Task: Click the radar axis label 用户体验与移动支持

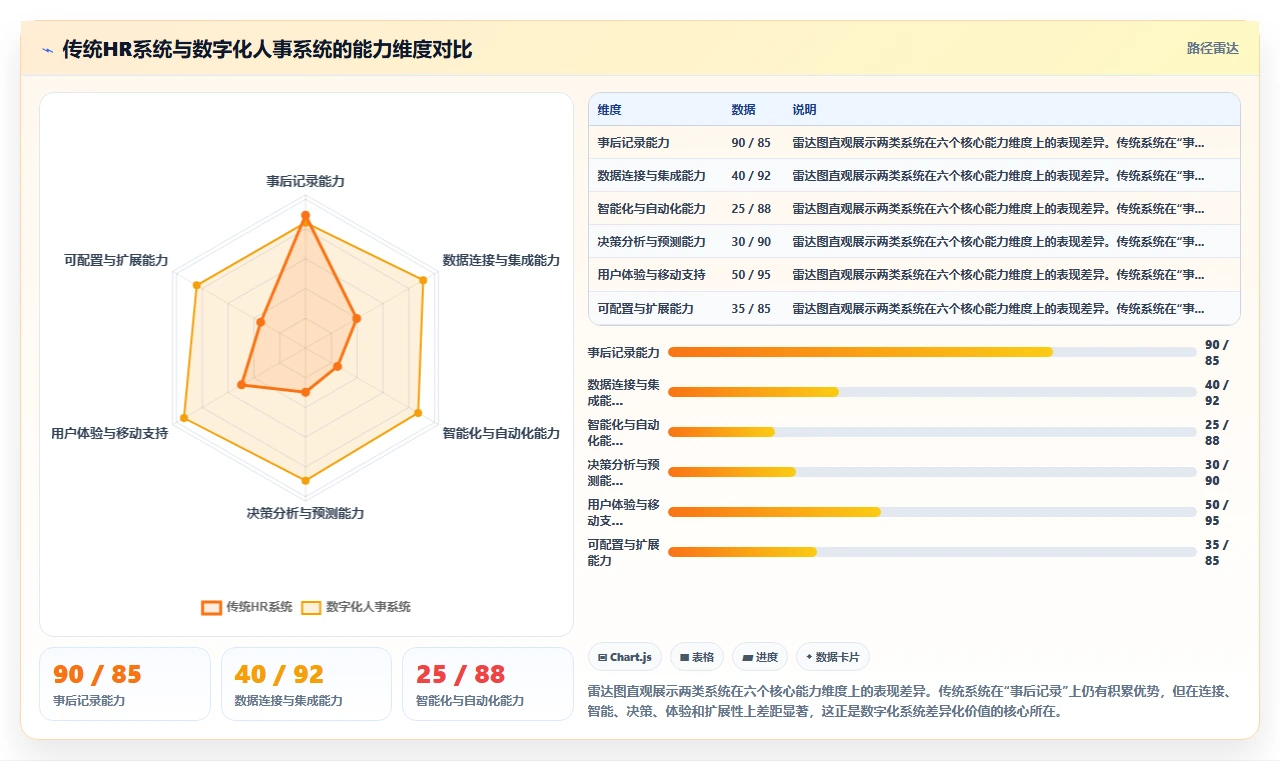Action: (110, 433)
